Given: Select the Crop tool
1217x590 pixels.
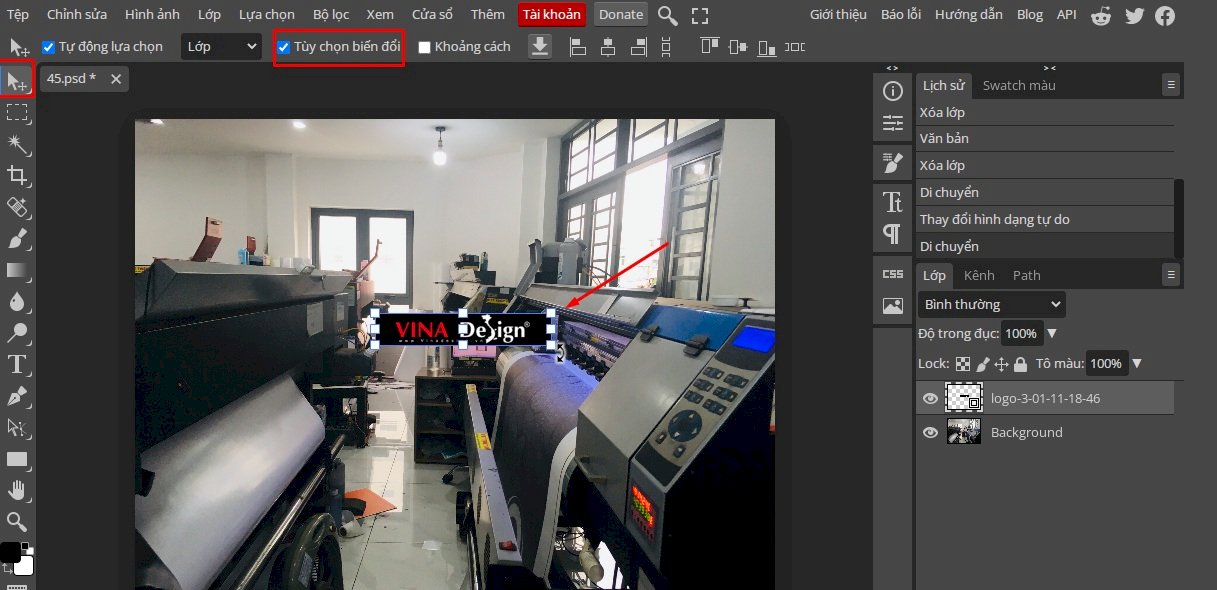Looking at the screenshot, I should point(17,176).
